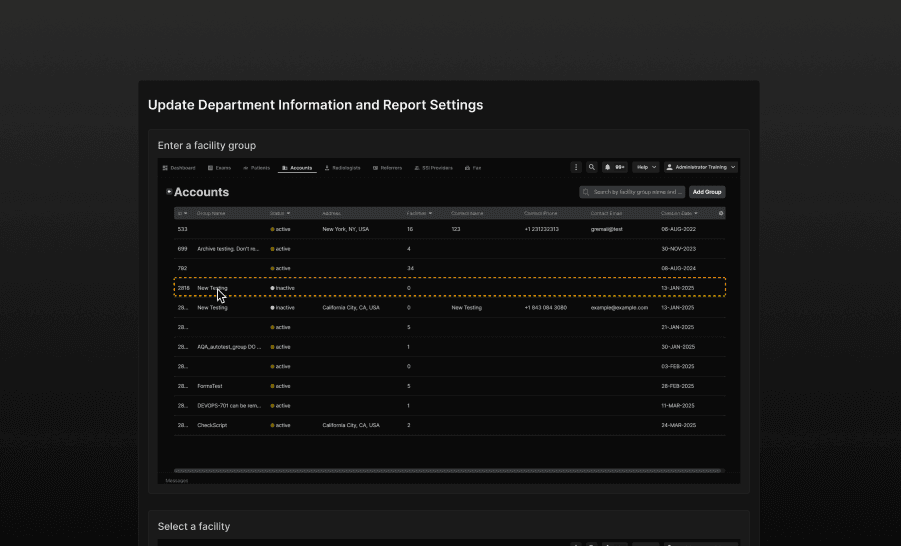This screenshot has width=901, height=546.
Task: Click the facility group search field
Action: (x=632, y=192)
